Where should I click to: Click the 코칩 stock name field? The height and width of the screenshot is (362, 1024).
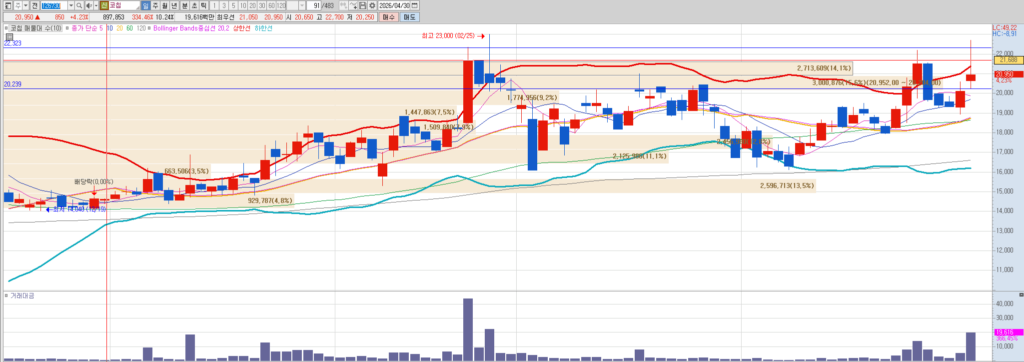124,5
